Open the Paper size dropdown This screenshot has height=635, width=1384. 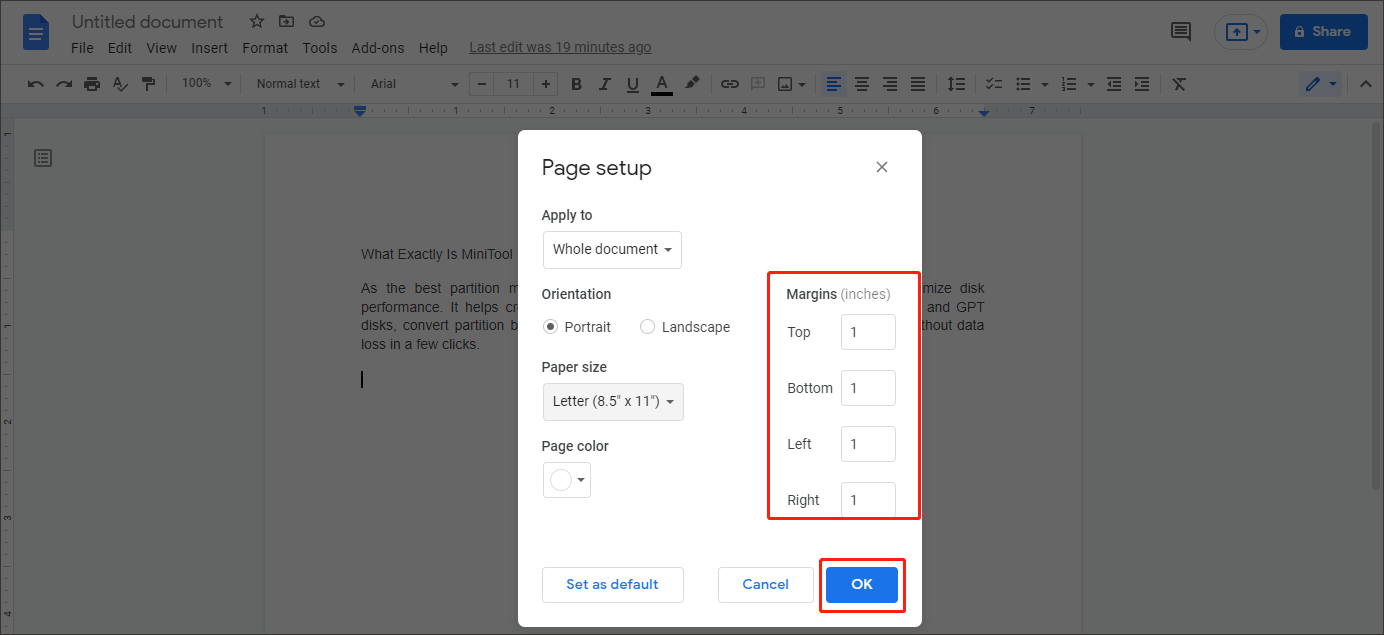click(x=613, y=401)
